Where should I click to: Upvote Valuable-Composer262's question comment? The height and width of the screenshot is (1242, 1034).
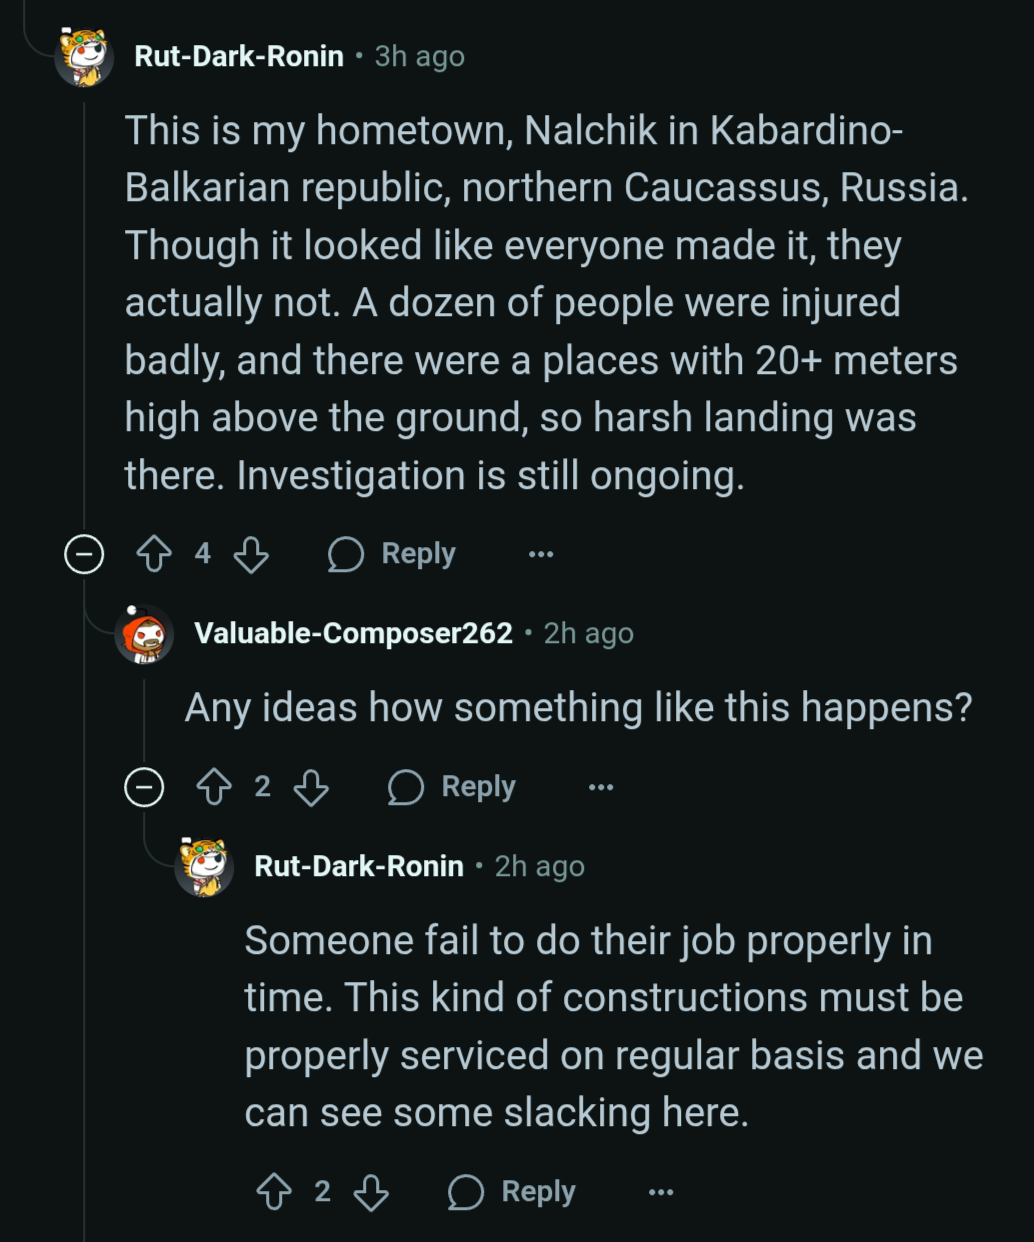214,788
